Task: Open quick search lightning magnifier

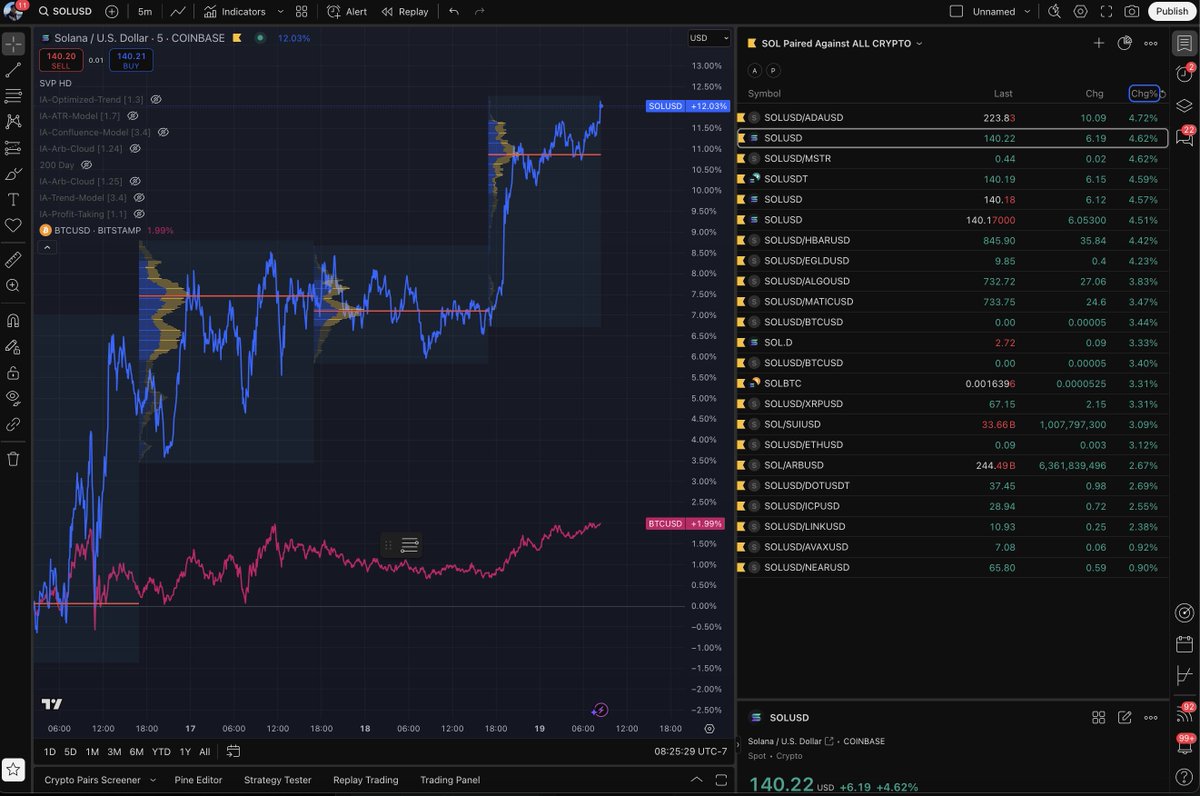Action: tap(1052, 12)
